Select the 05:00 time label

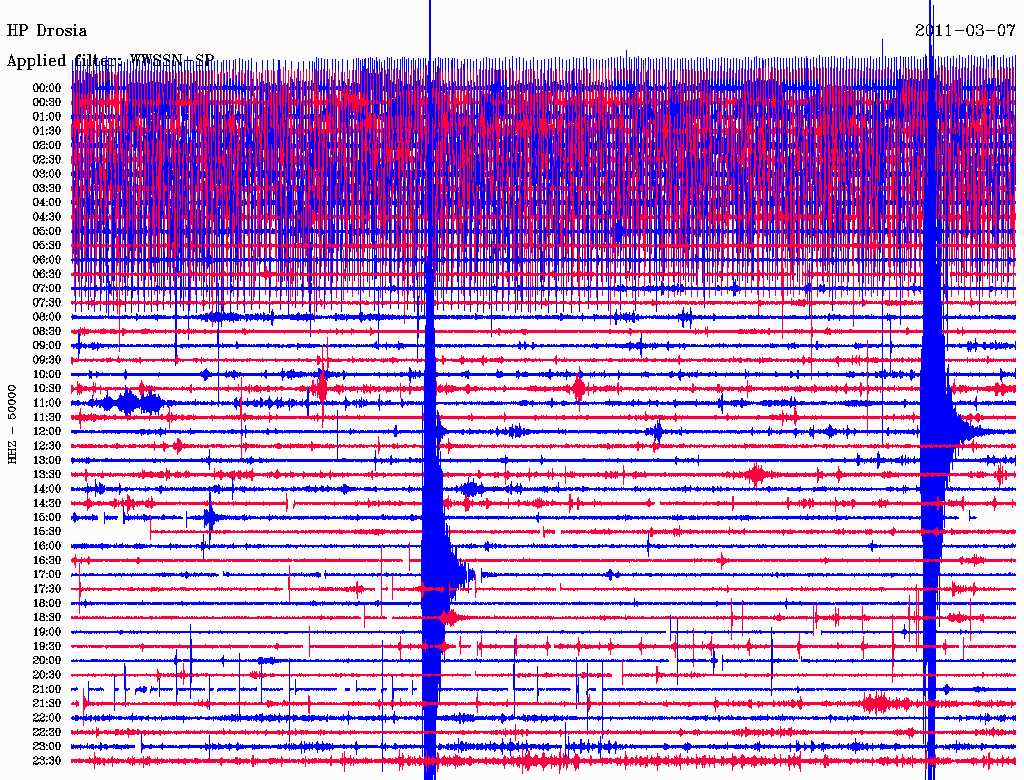click(47, 231)
